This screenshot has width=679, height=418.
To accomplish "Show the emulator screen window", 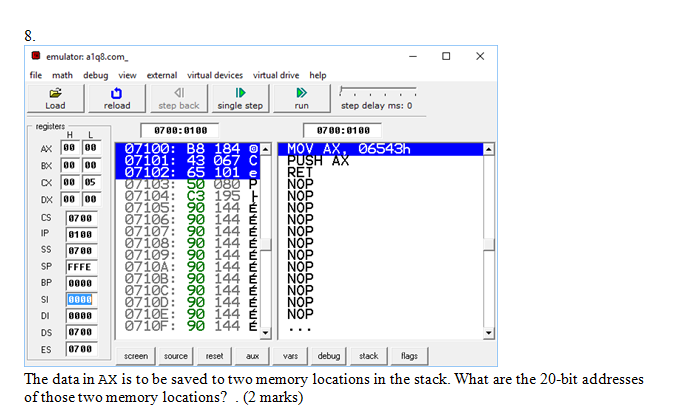I will [x=136, y=356].
